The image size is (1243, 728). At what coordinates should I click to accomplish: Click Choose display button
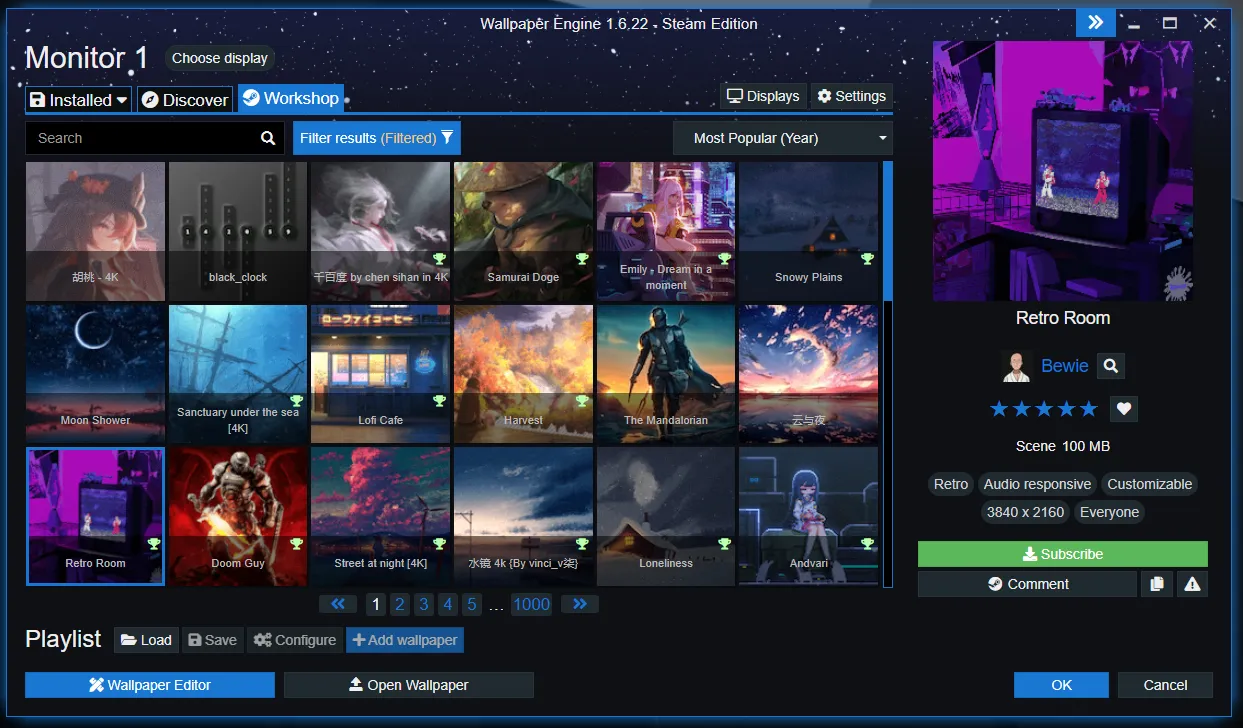(x=220, y=58)
